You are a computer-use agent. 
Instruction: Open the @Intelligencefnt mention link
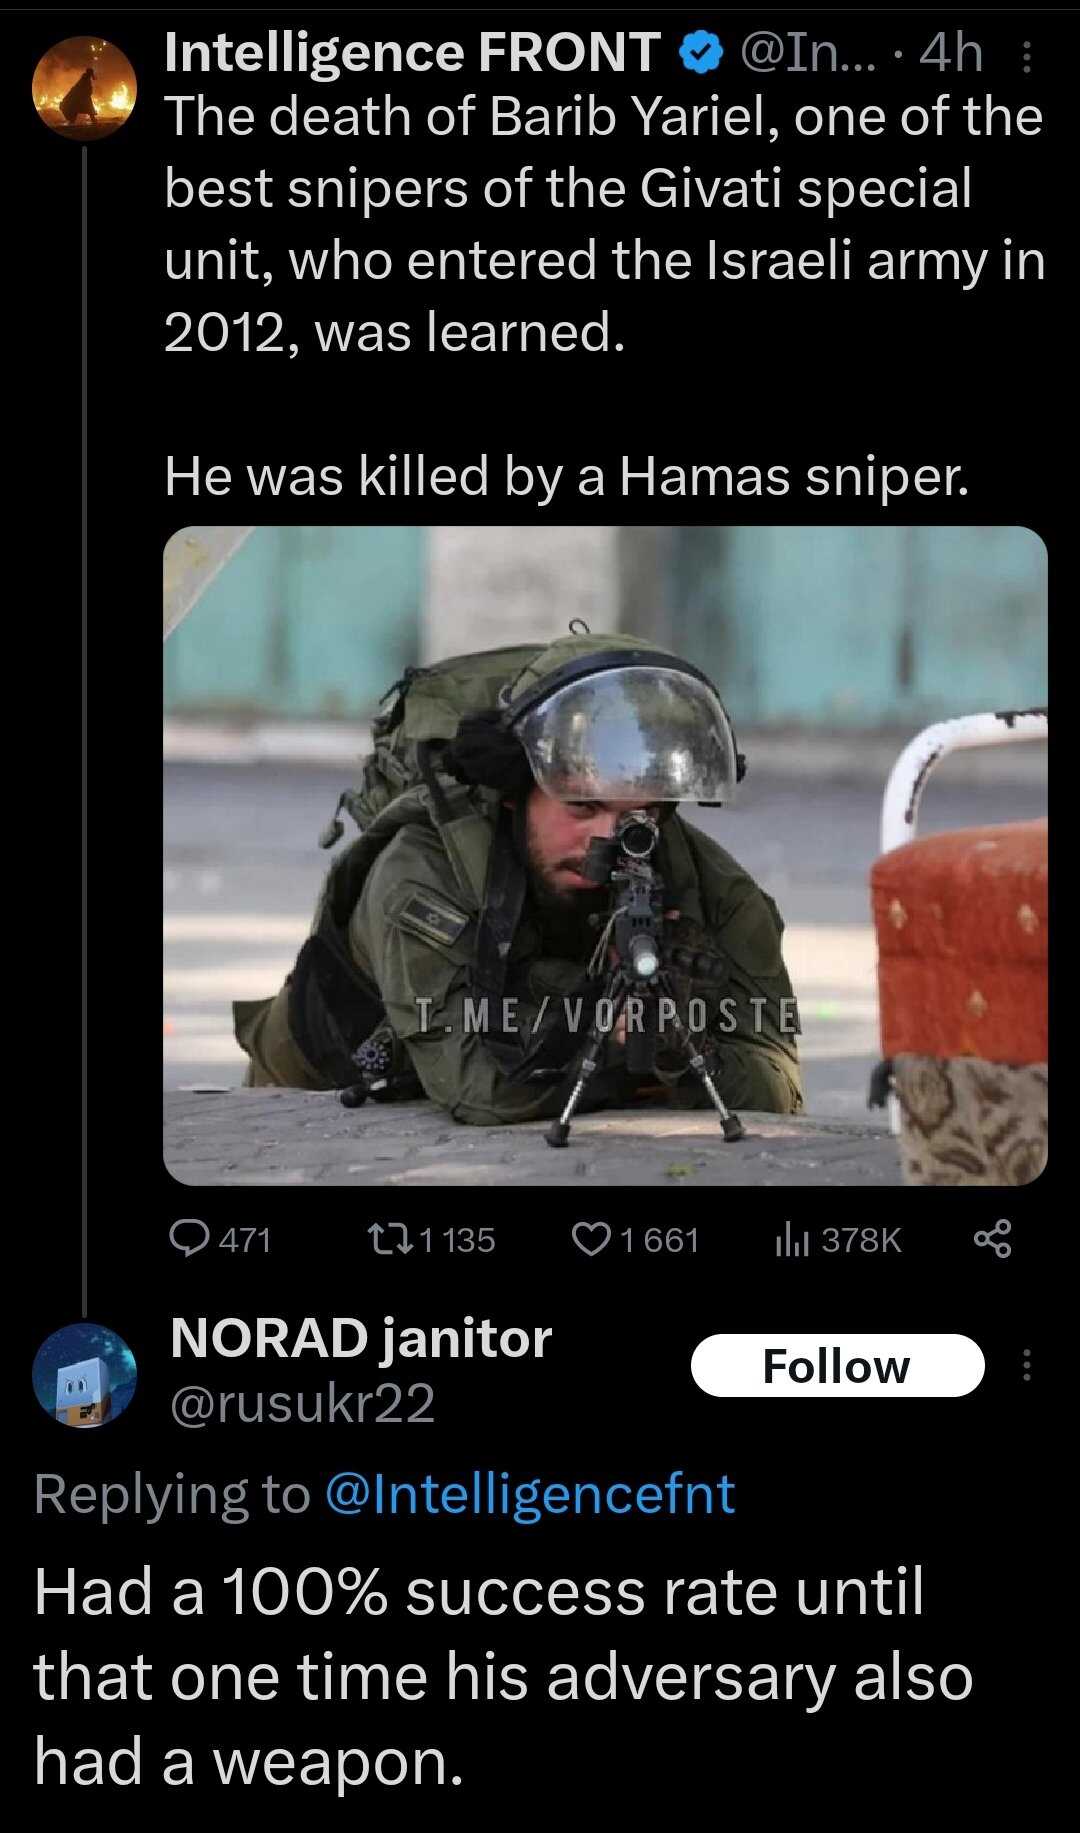(530, 1495)
